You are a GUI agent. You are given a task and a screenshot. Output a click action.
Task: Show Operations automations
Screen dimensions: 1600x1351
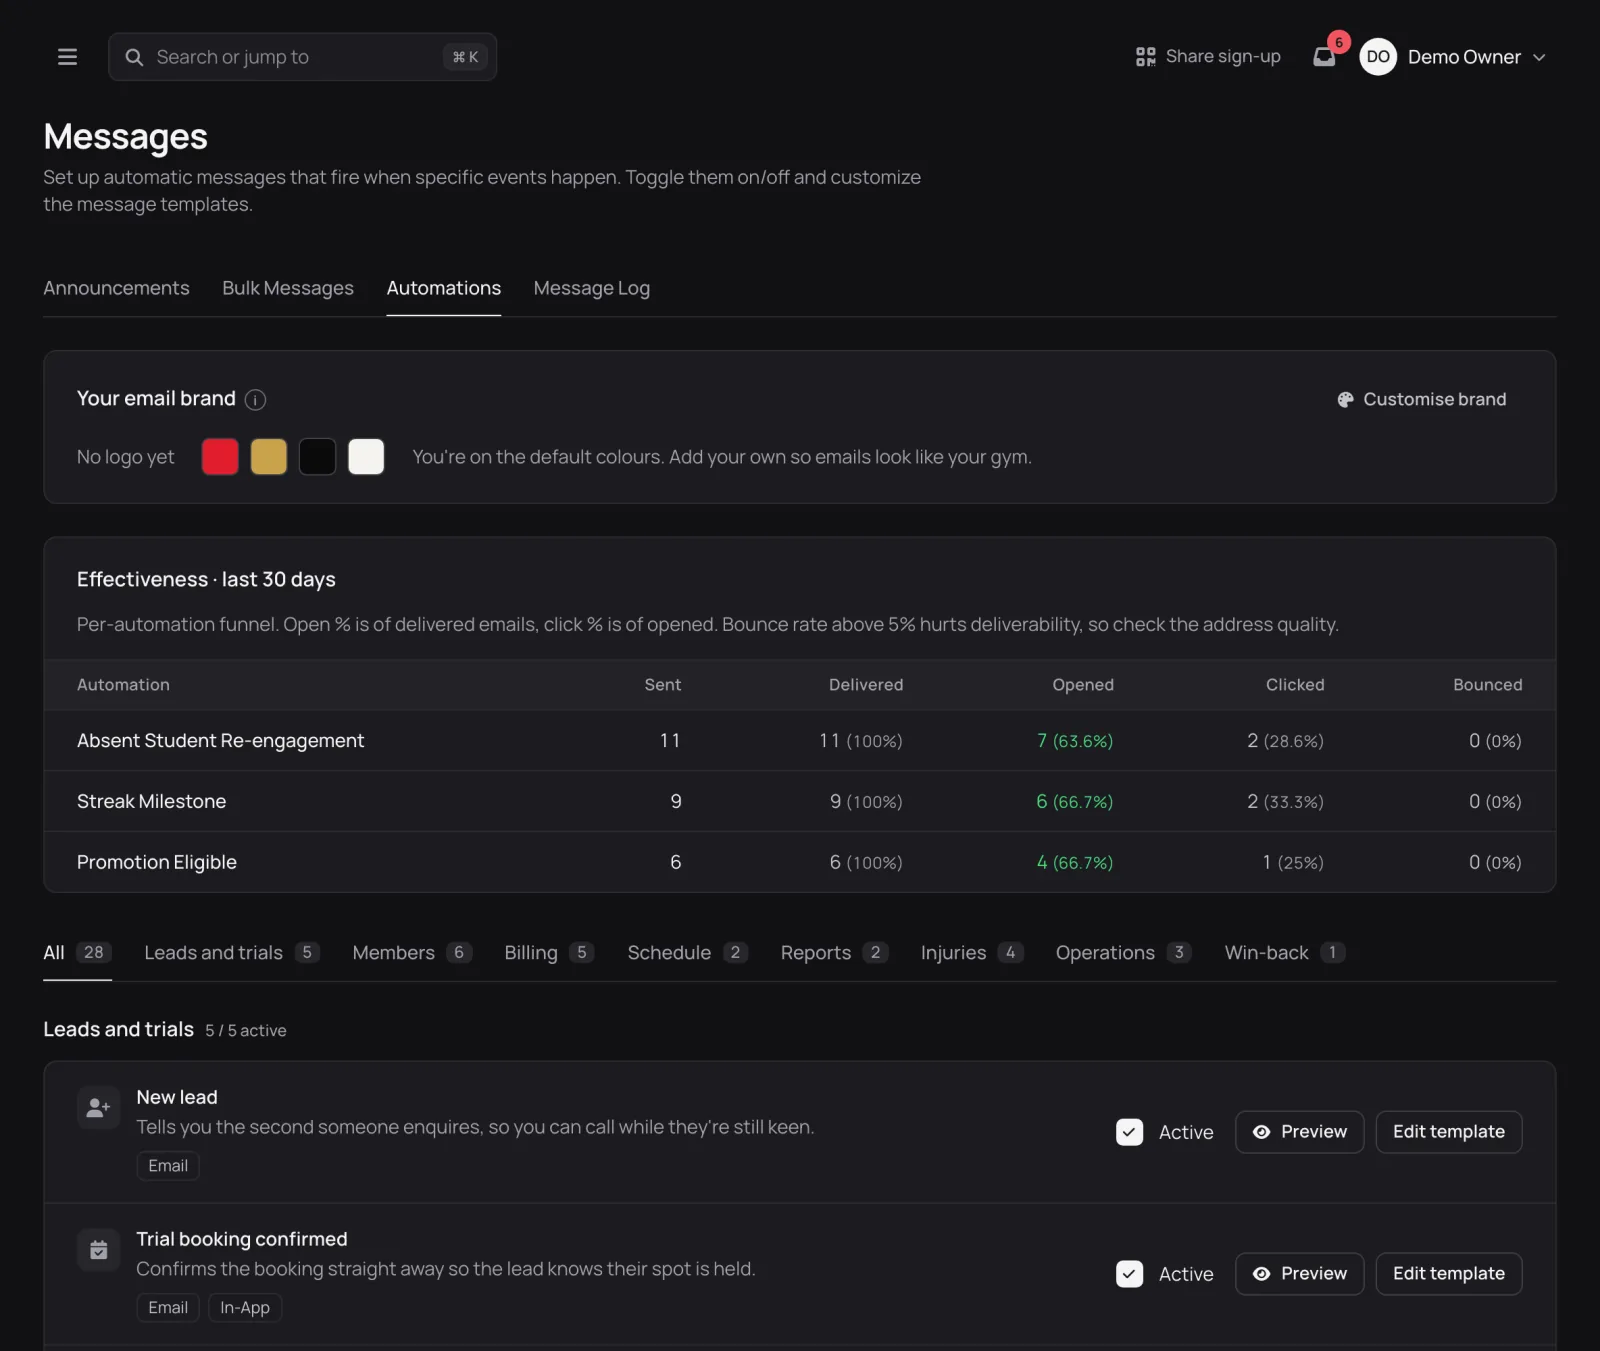pos(1123,953)
